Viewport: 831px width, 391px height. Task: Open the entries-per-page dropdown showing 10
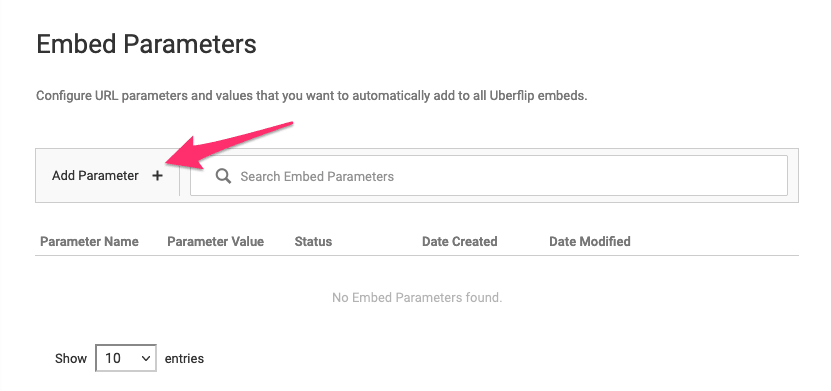[x=126, y=358]
